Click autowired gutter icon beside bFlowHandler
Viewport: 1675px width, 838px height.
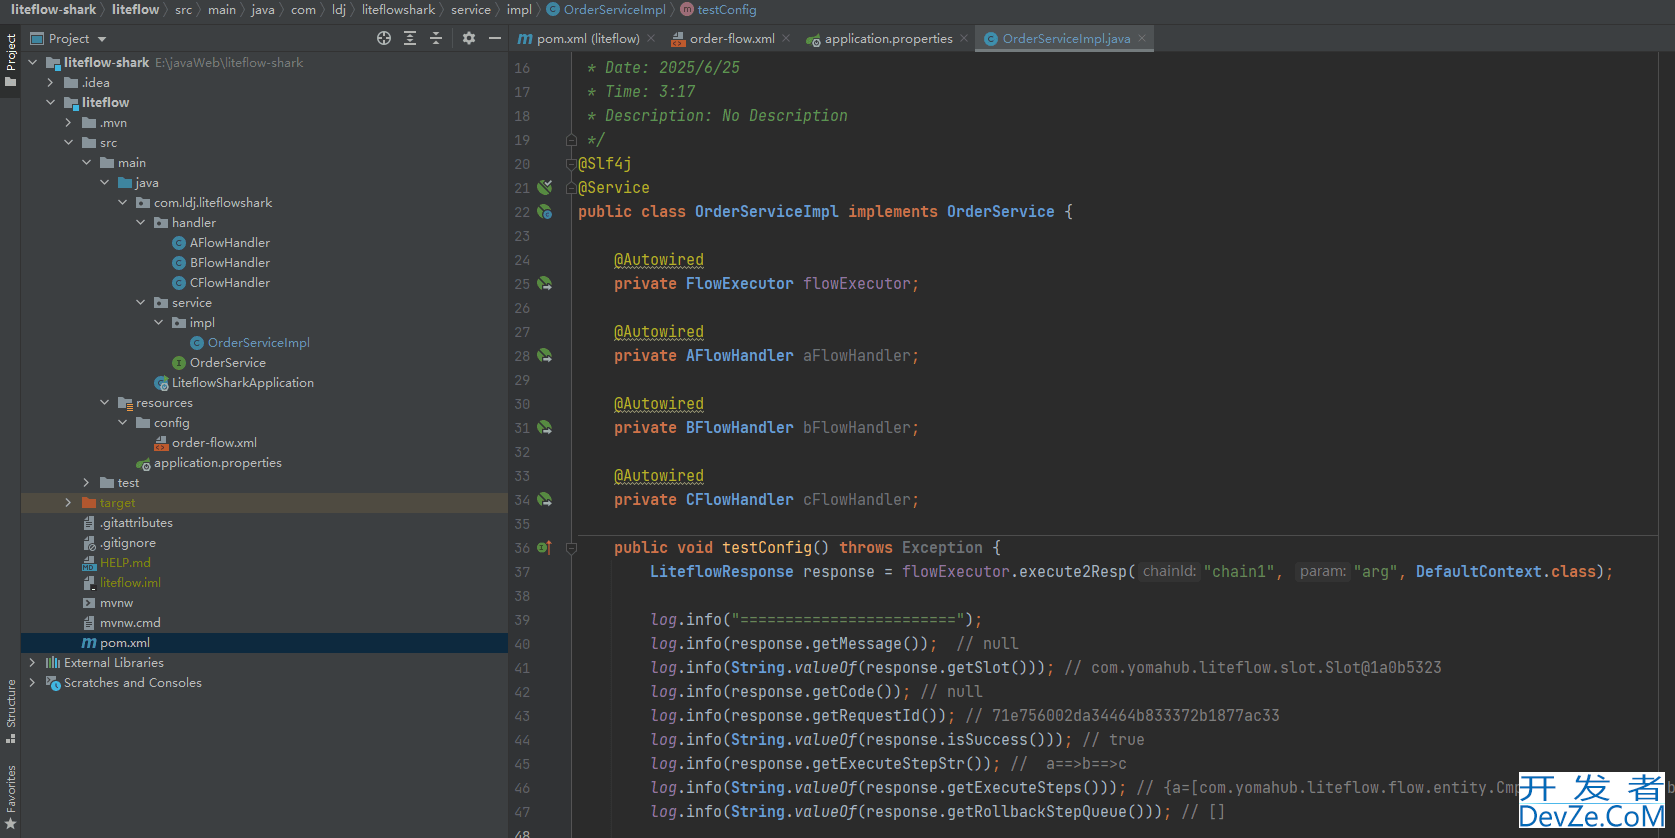tap(545, 427)
